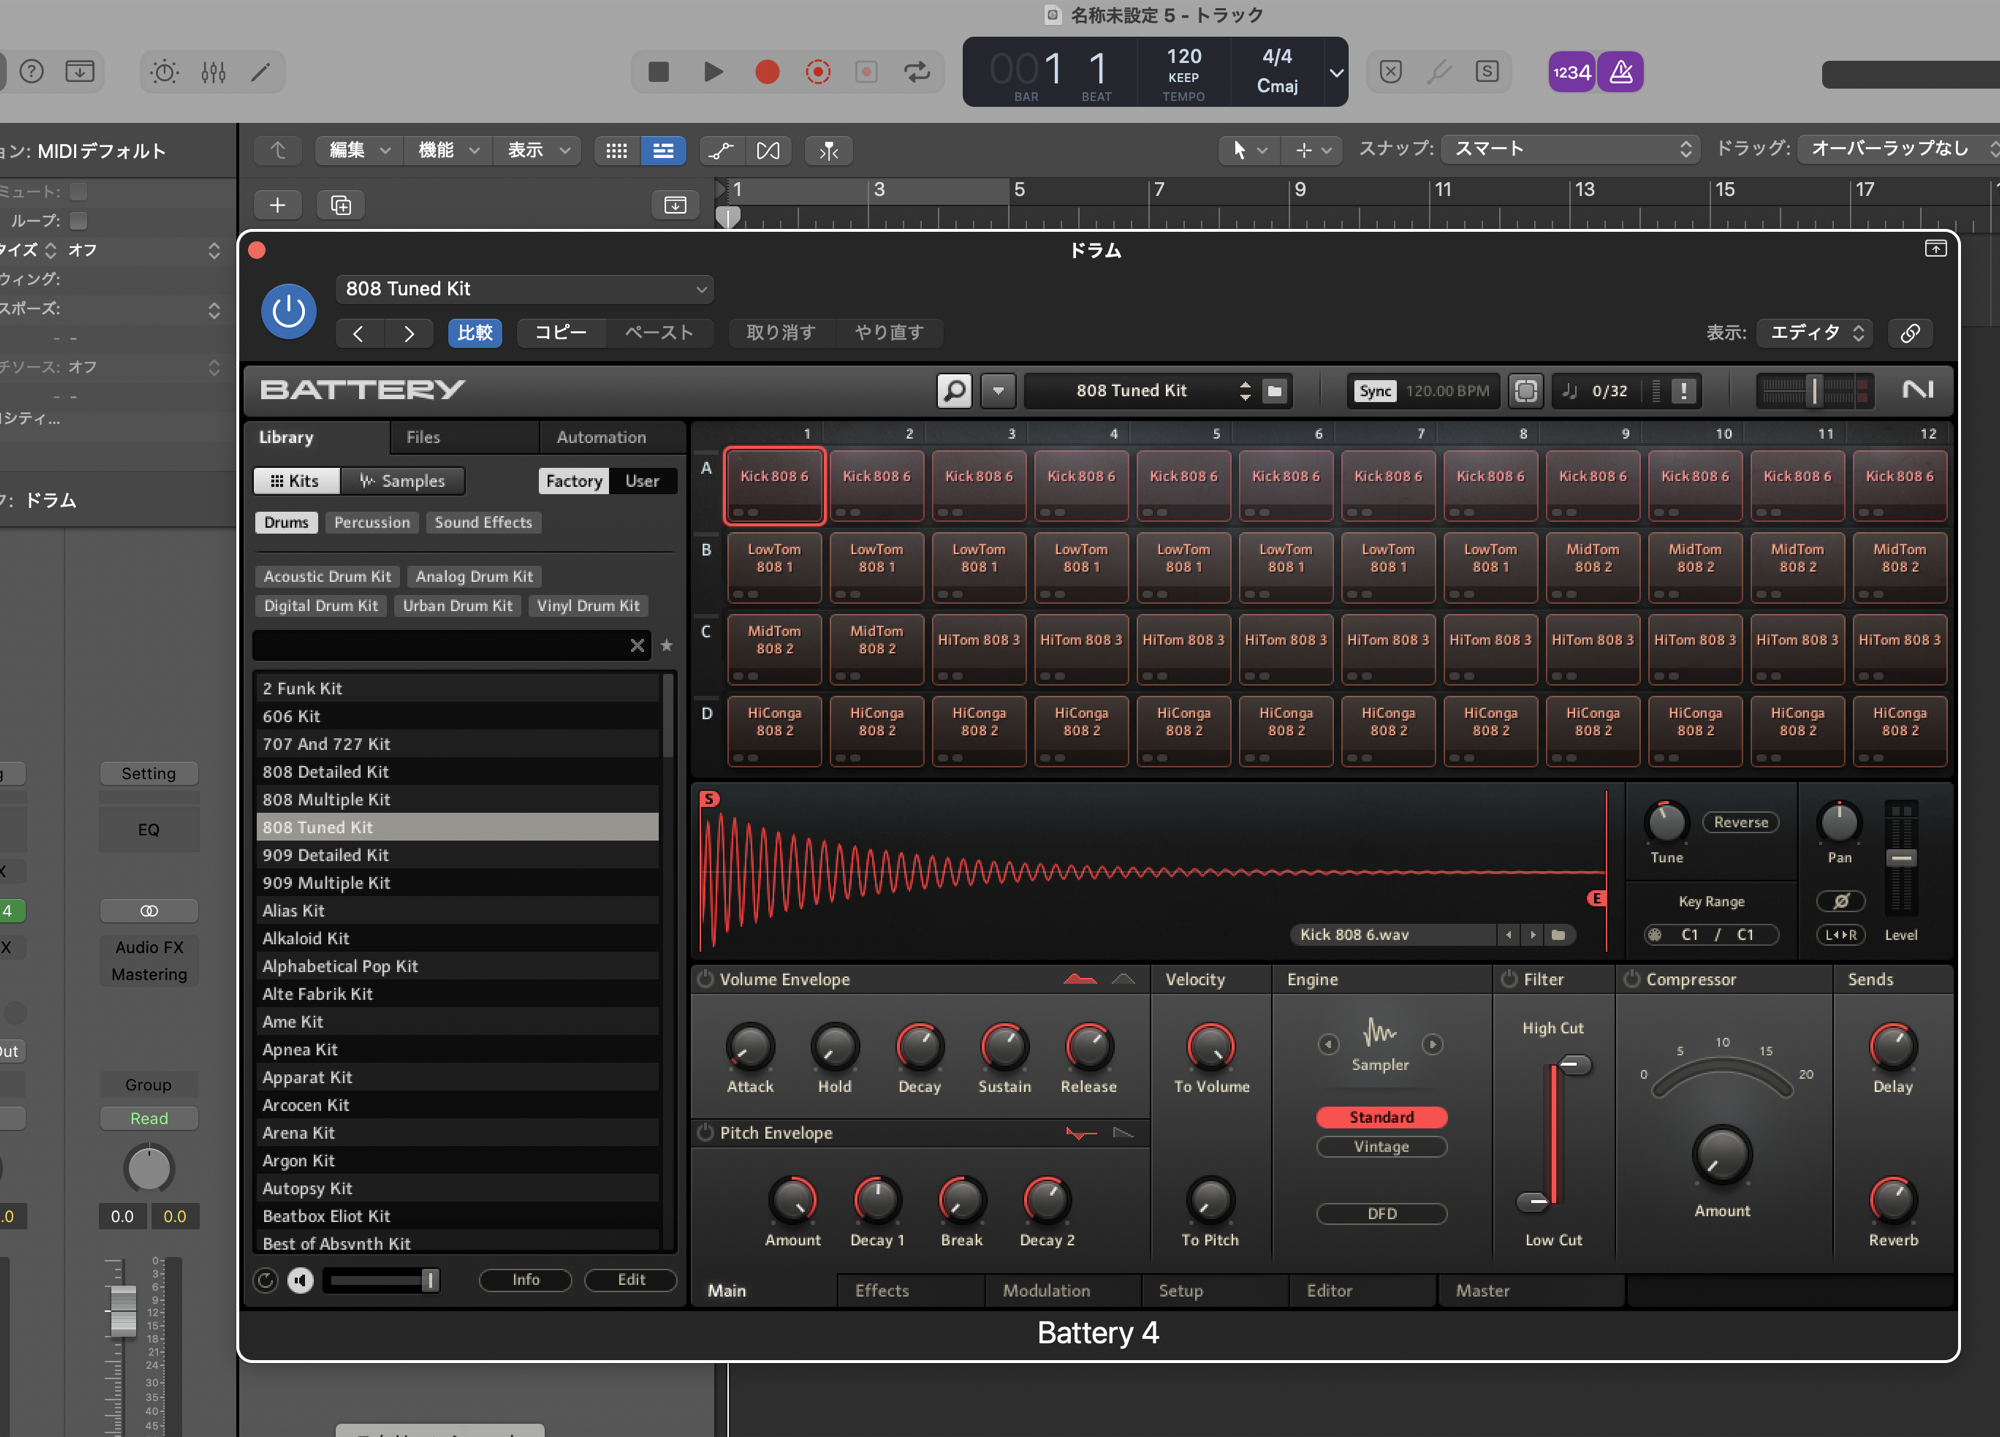Open Battery's main menu dropdown arrow
The height and width of the screenshot is (1437, 2000).
[x=998, y=391]
